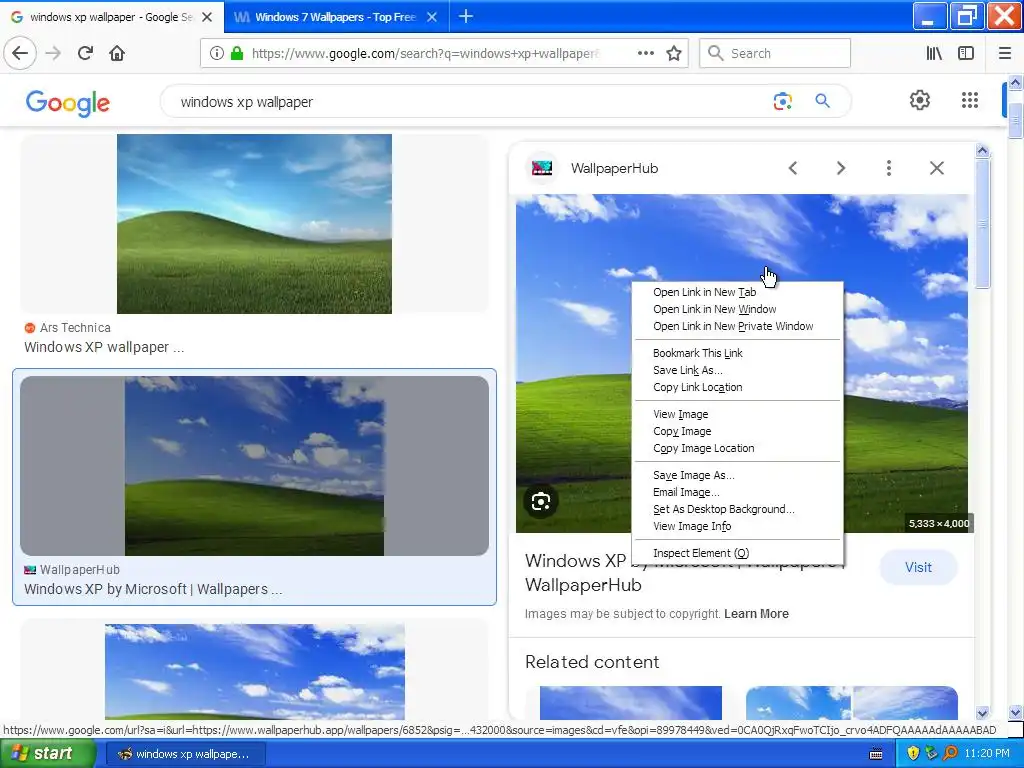Image resolution: width=1024 pixels, height=768 pixels.
Task: Click the taskbar clock showing 11:20 PM
Action: tap(987, 754)
